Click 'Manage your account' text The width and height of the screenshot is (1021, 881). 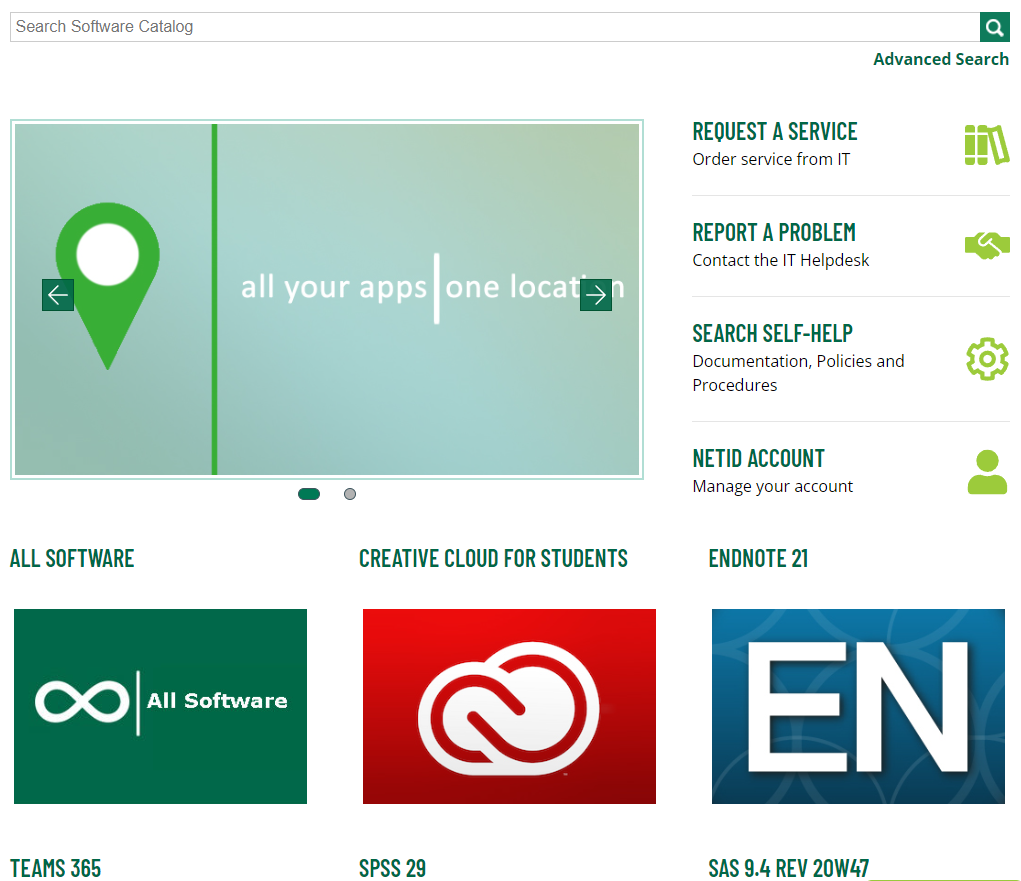point(772,486)
